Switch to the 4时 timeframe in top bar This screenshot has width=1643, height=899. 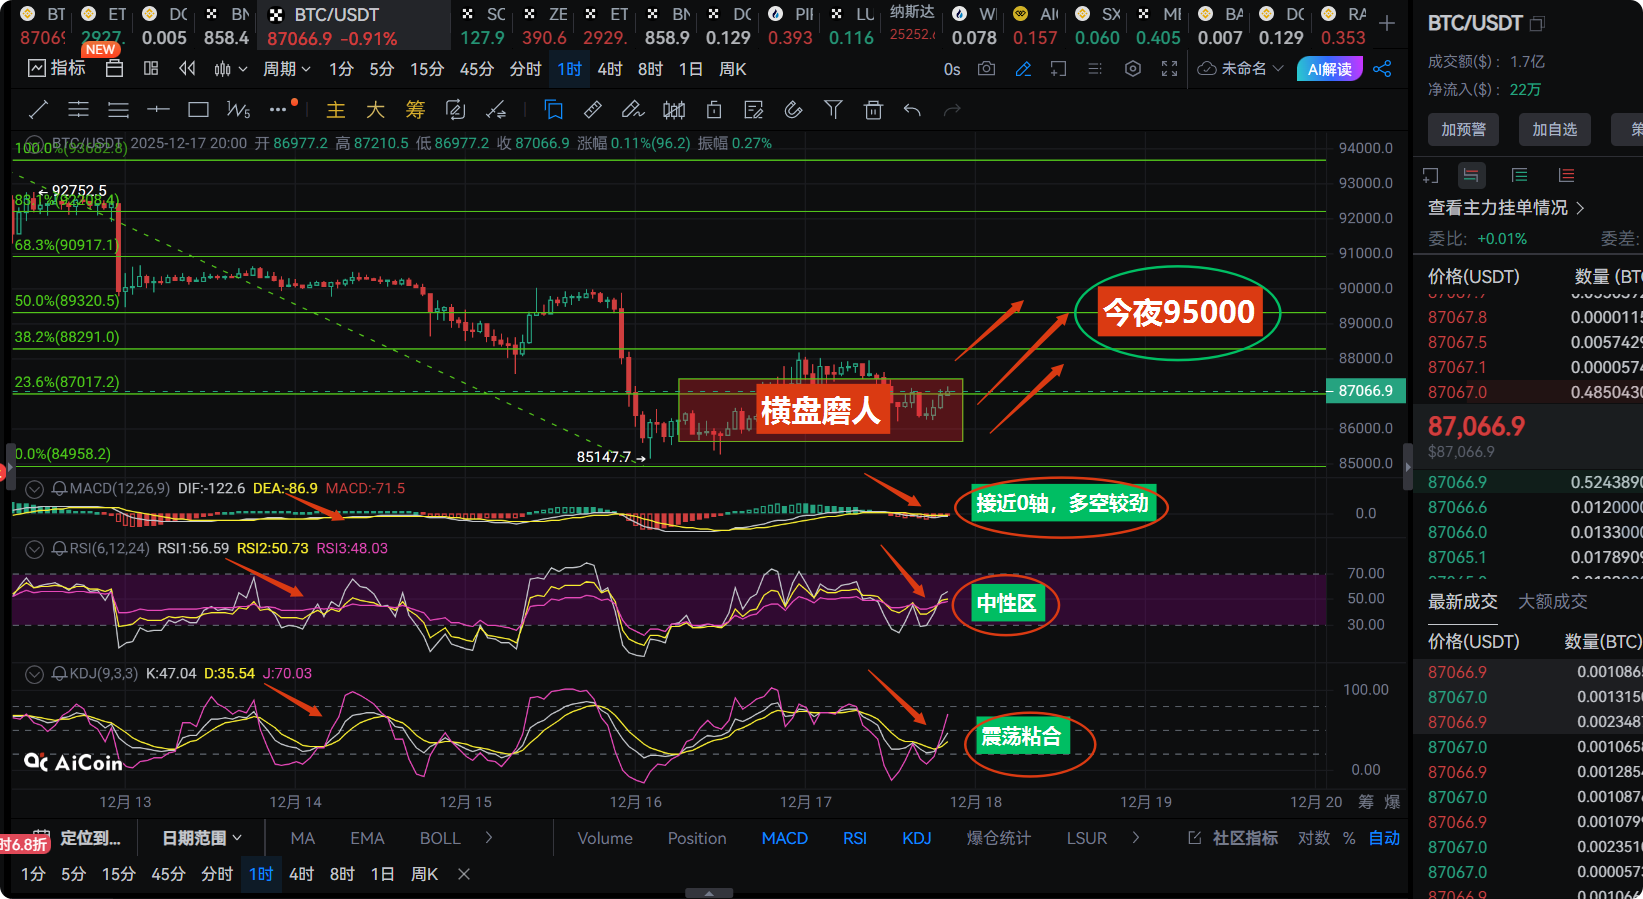point(610,69)
